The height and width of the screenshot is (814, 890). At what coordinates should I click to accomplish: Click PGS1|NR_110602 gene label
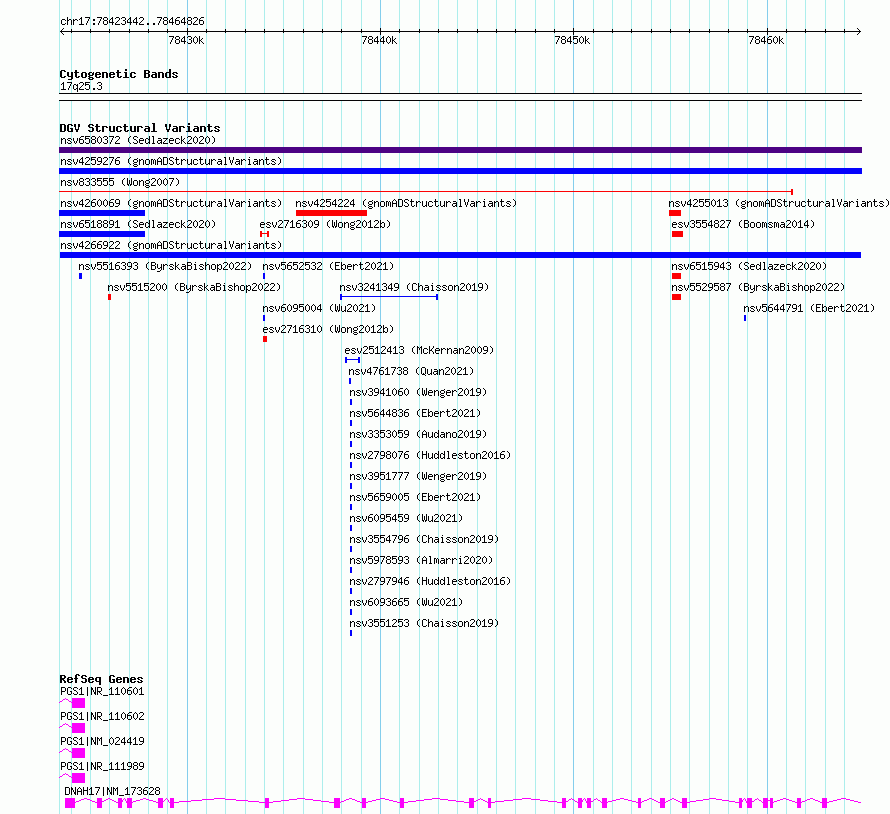click(102, 716)
